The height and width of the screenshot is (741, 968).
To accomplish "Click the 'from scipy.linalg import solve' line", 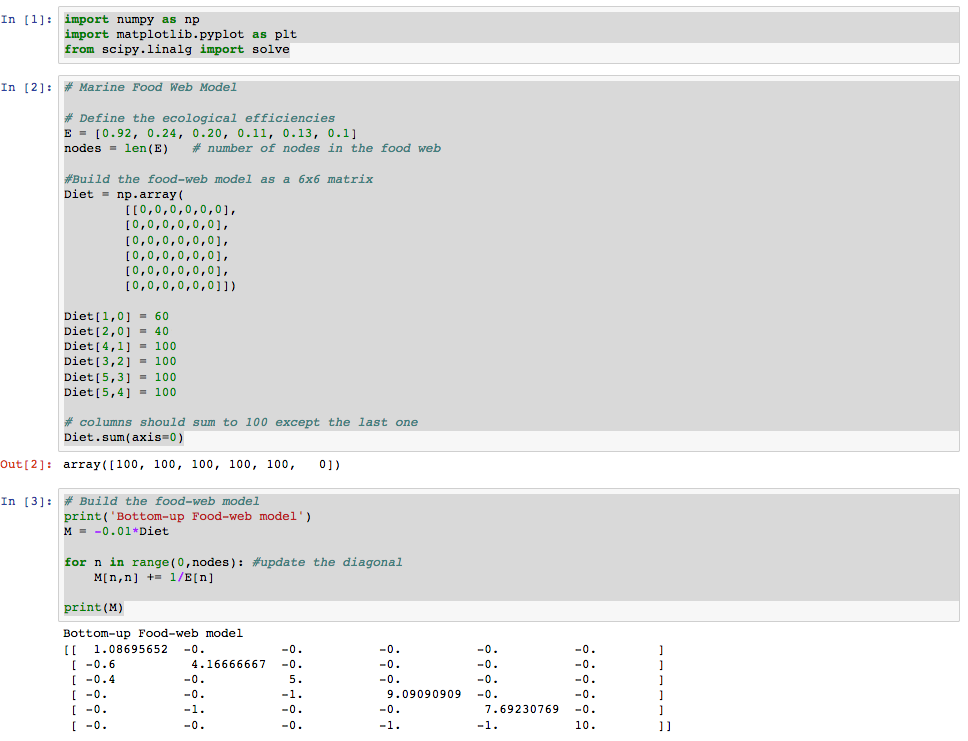I will [176, 49].
